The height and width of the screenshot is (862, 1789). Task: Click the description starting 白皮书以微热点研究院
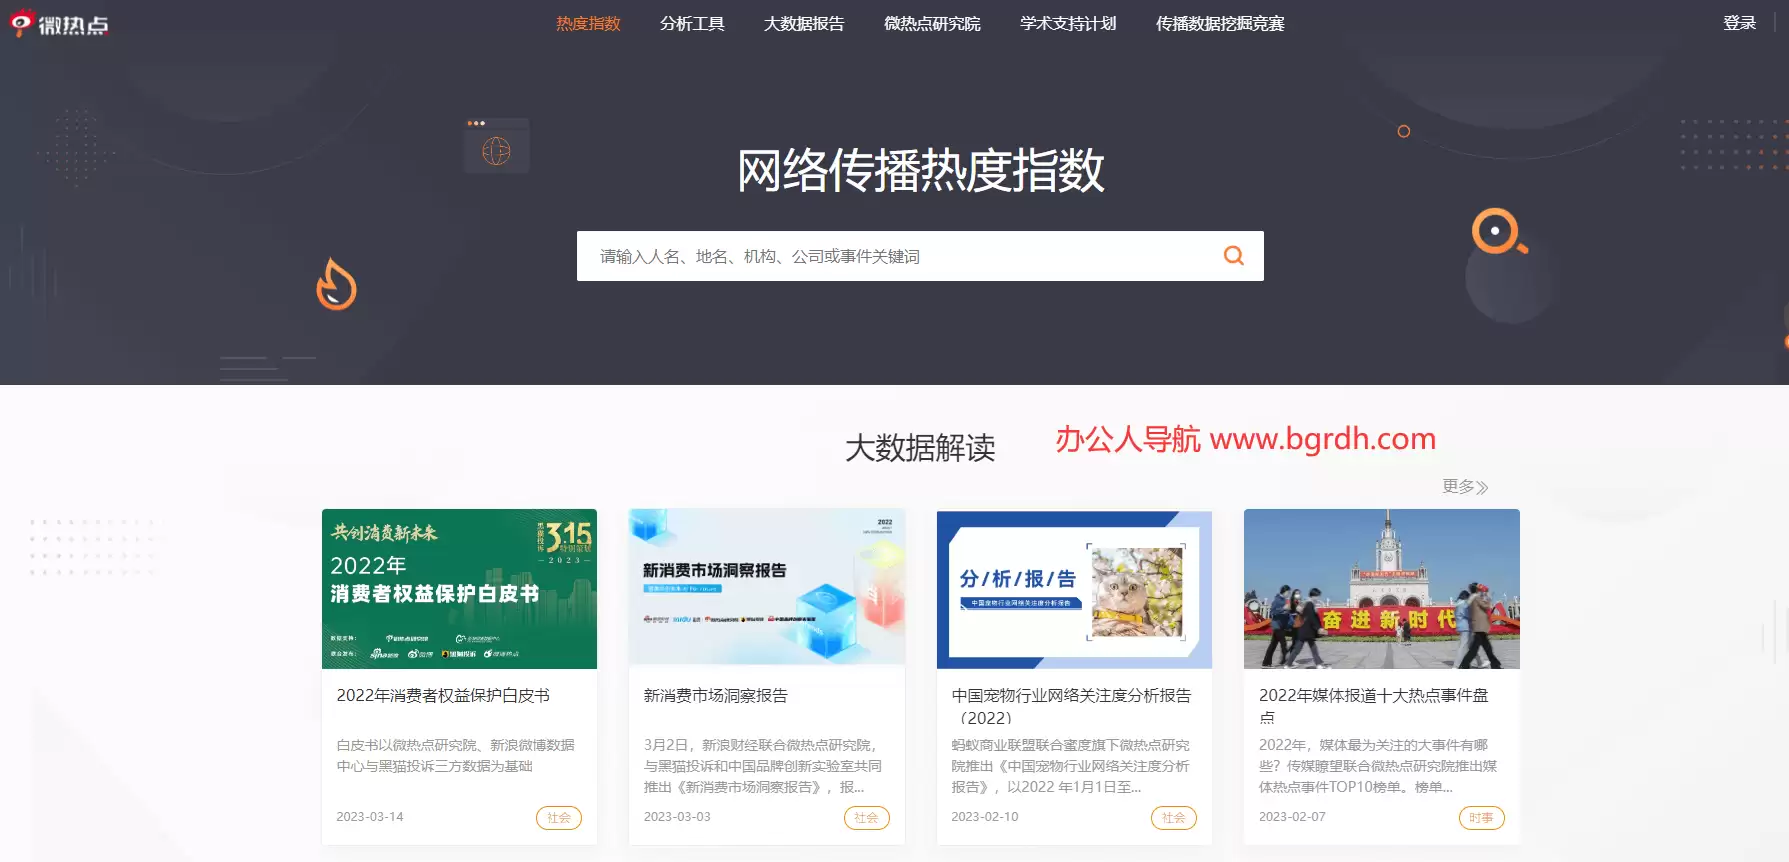click(x=455, y=755)
